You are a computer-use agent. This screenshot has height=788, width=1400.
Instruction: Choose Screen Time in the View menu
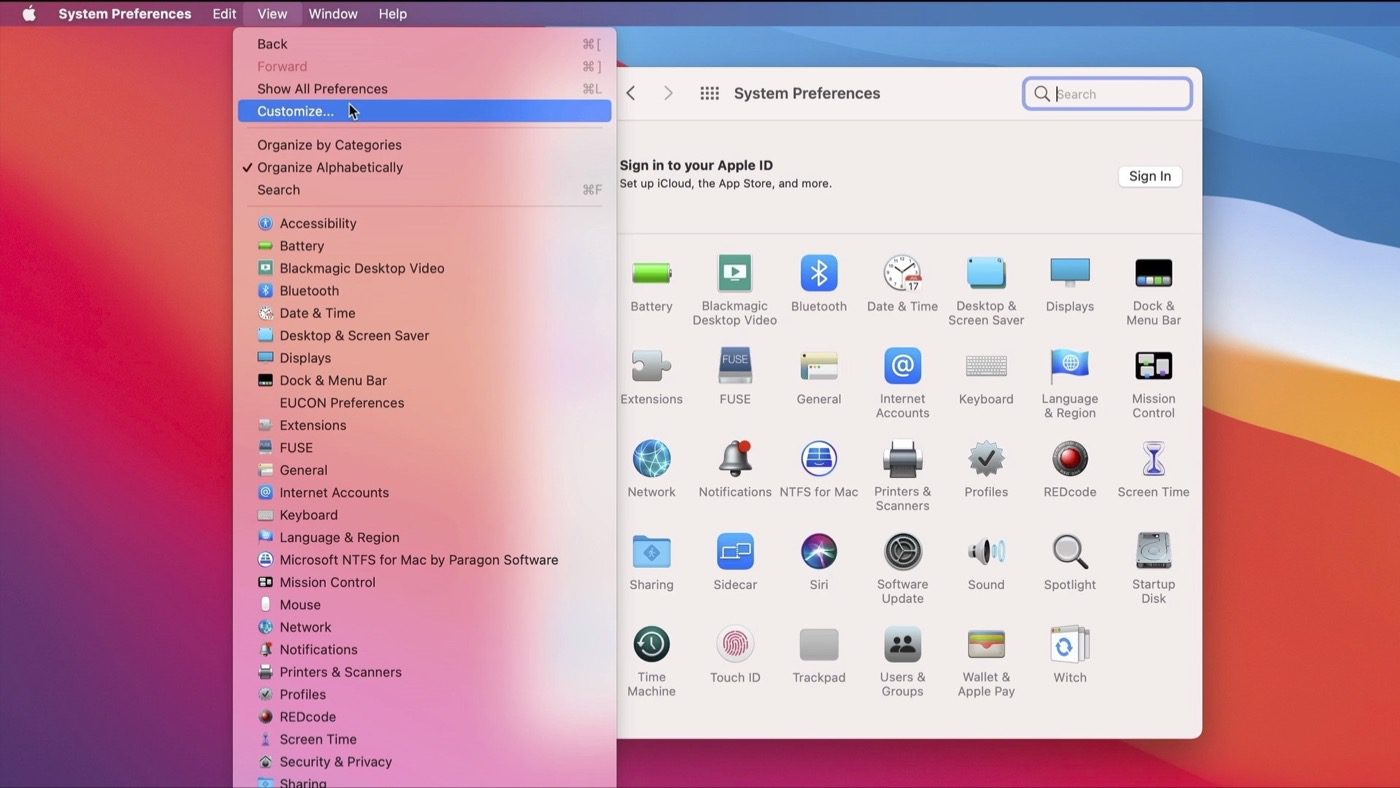click(x=424, y=739)
